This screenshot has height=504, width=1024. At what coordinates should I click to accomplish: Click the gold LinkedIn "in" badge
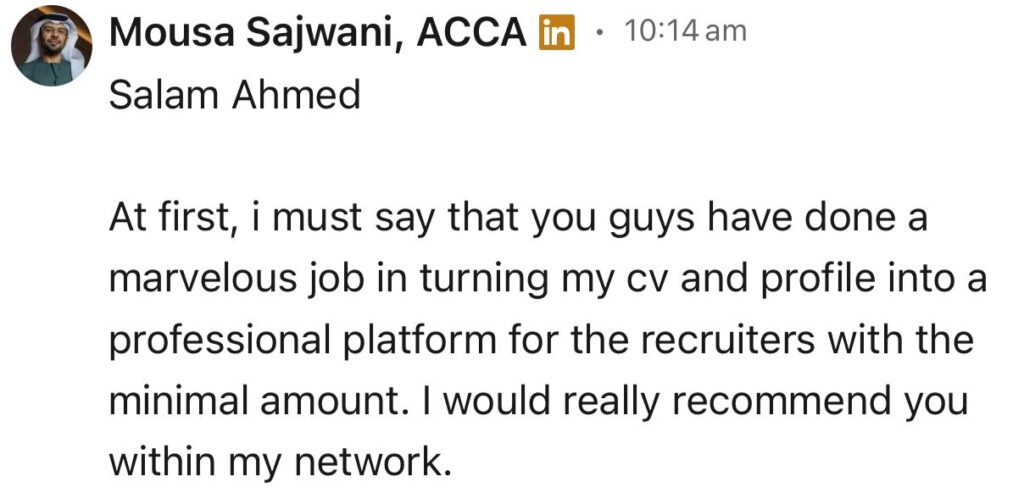pos(556,33)
